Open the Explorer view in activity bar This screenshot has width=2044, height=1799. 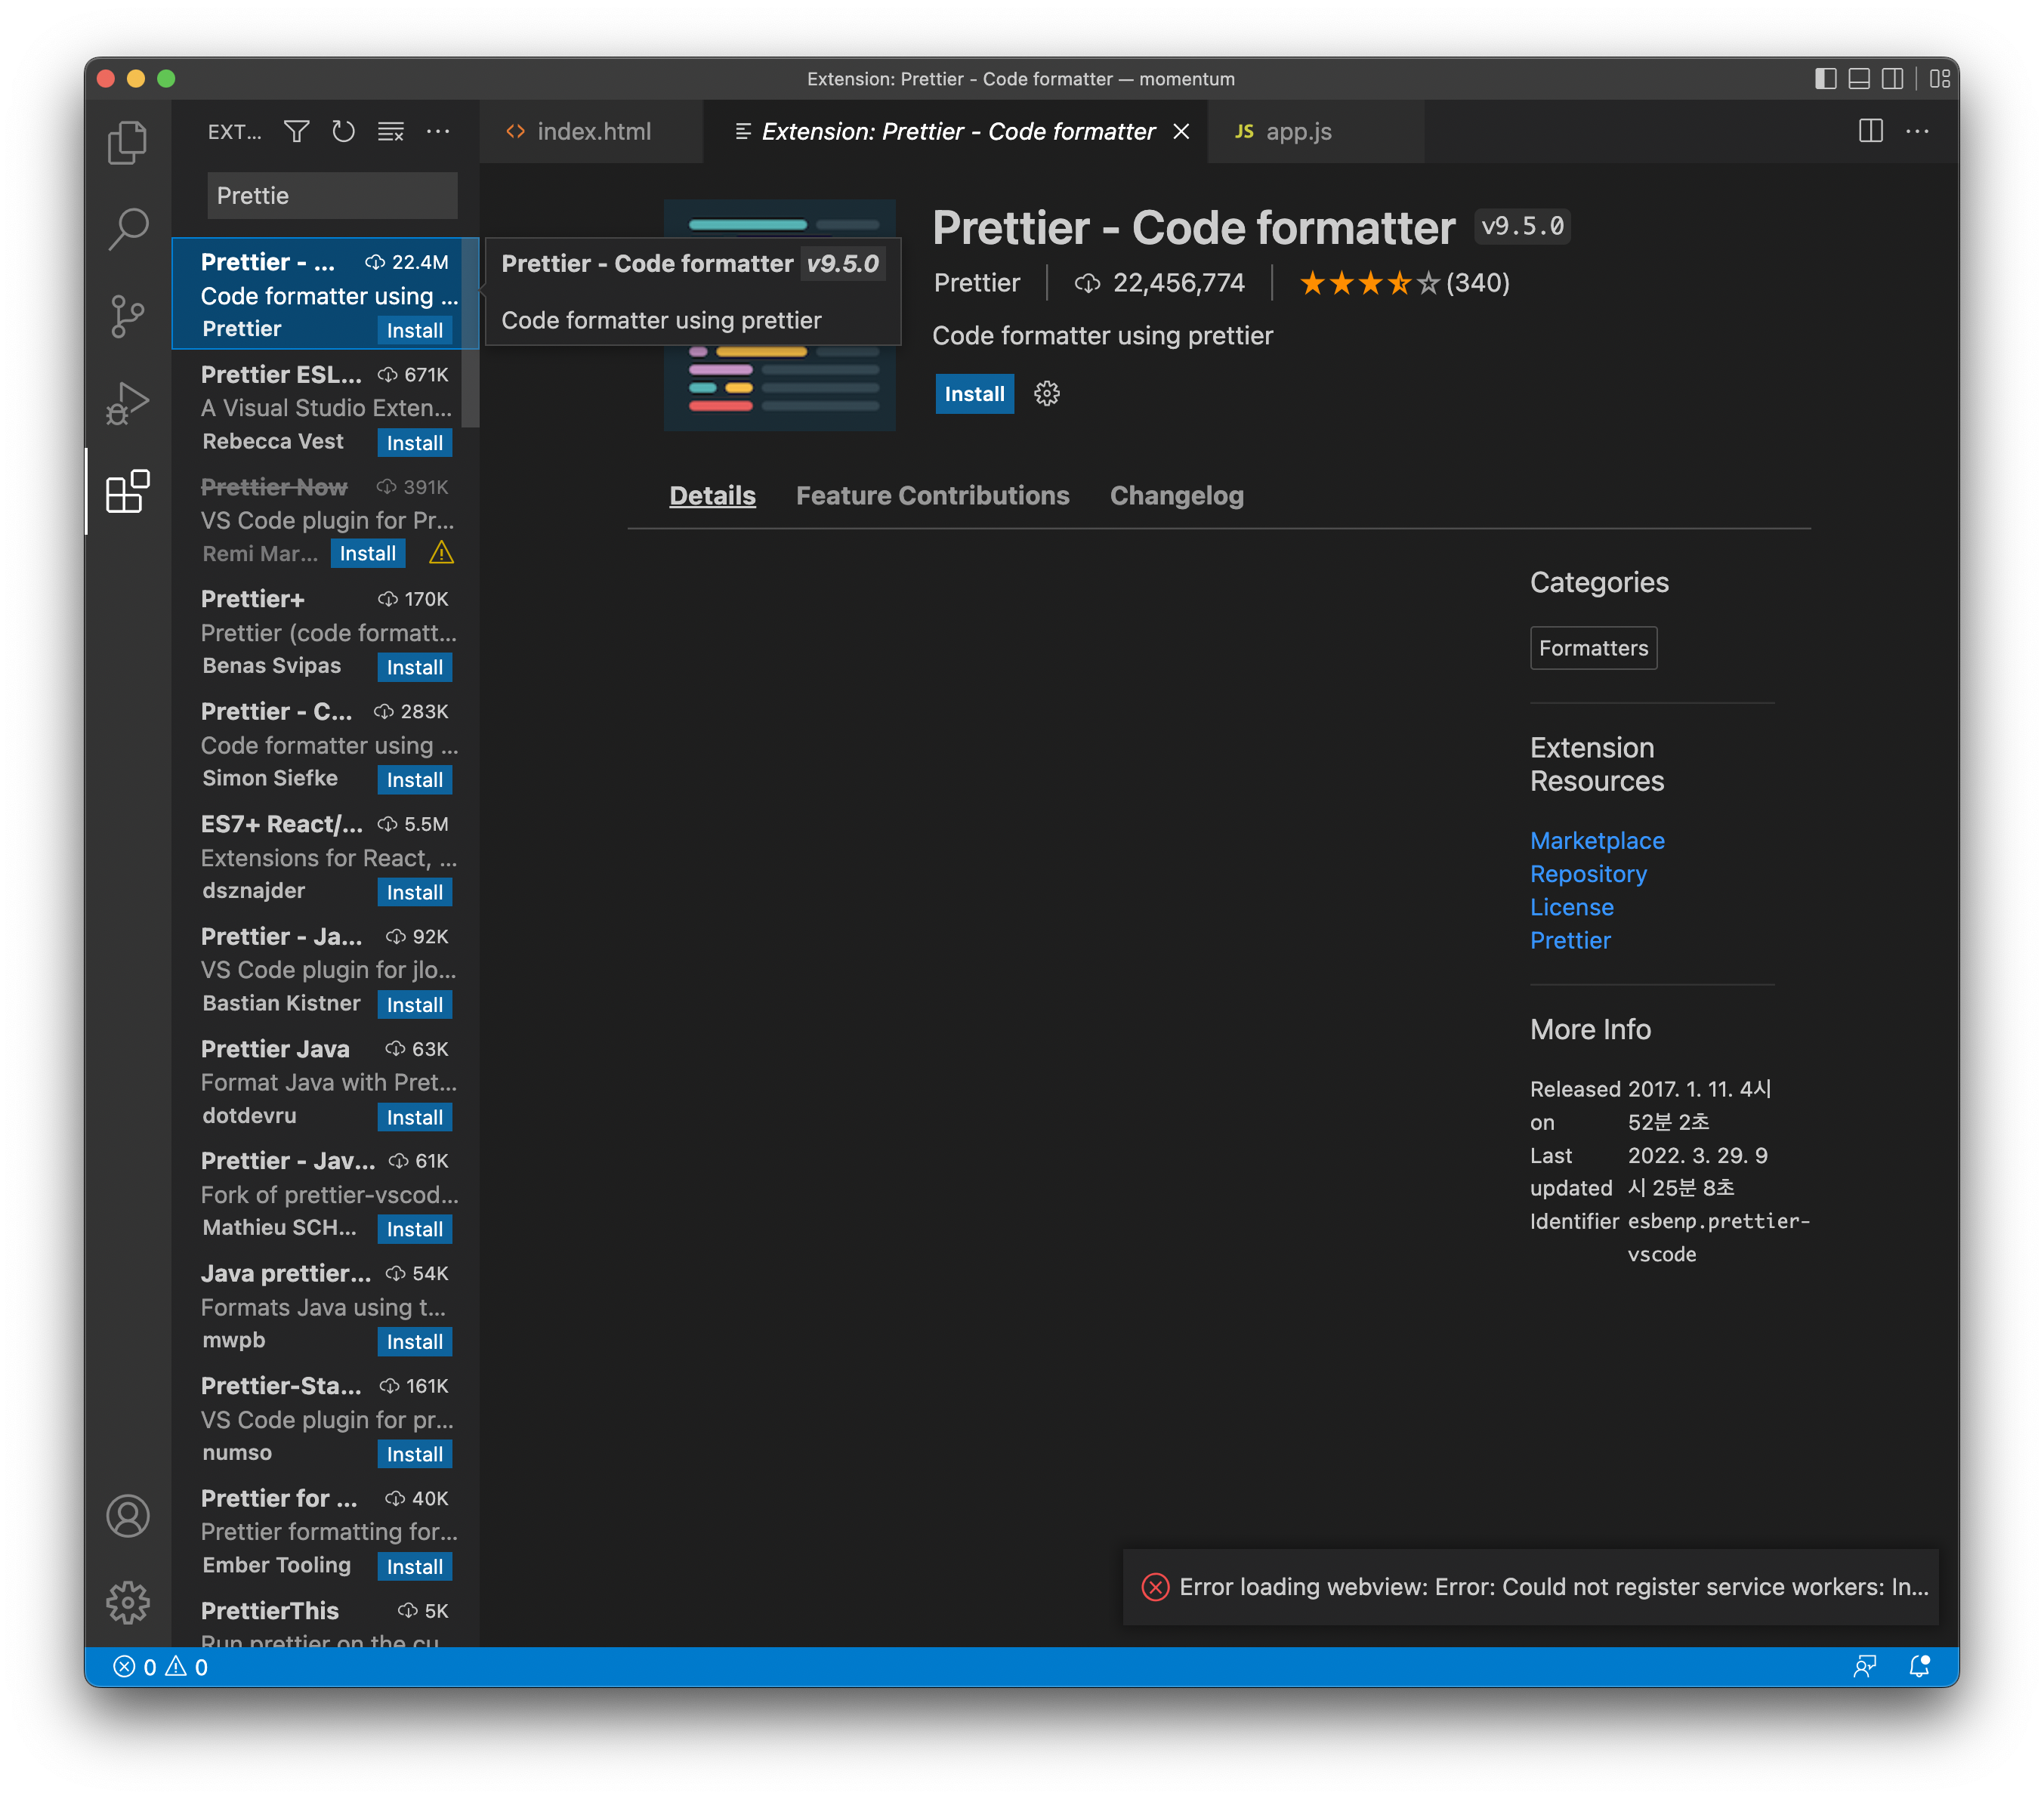[127, 143]
